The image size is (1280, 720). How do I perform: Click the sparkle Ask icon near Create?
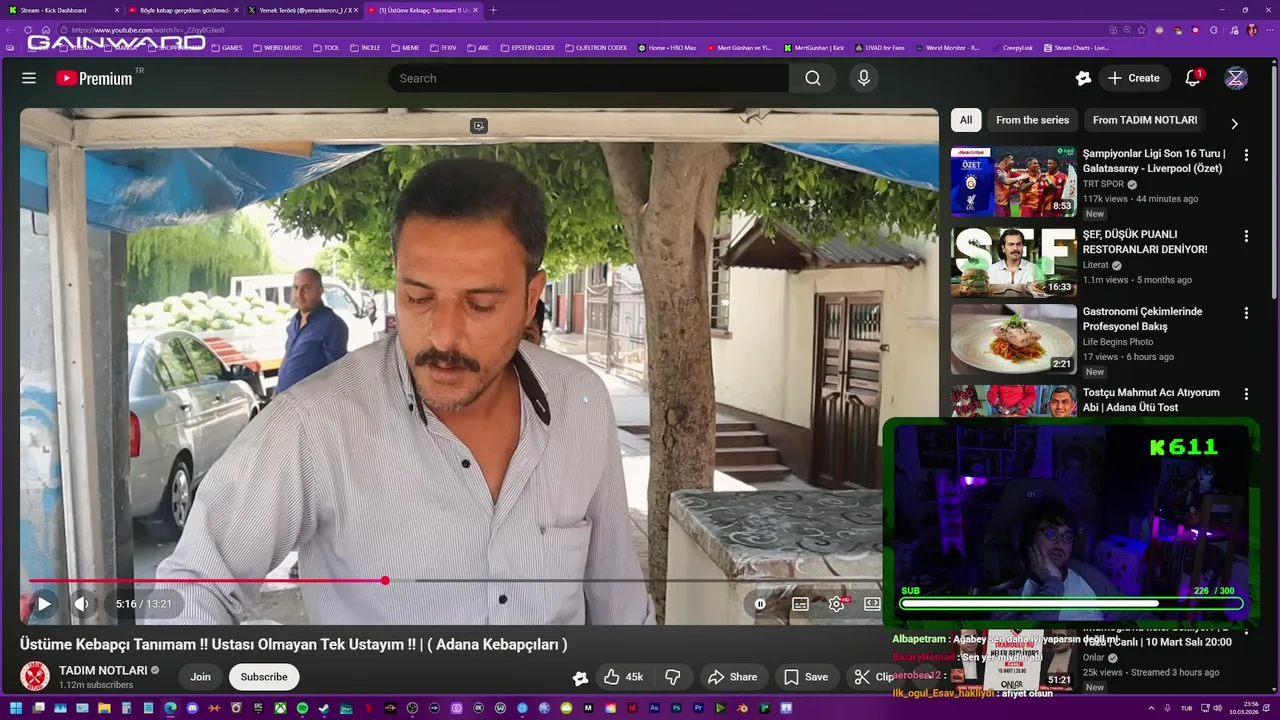pos(1083,78)
